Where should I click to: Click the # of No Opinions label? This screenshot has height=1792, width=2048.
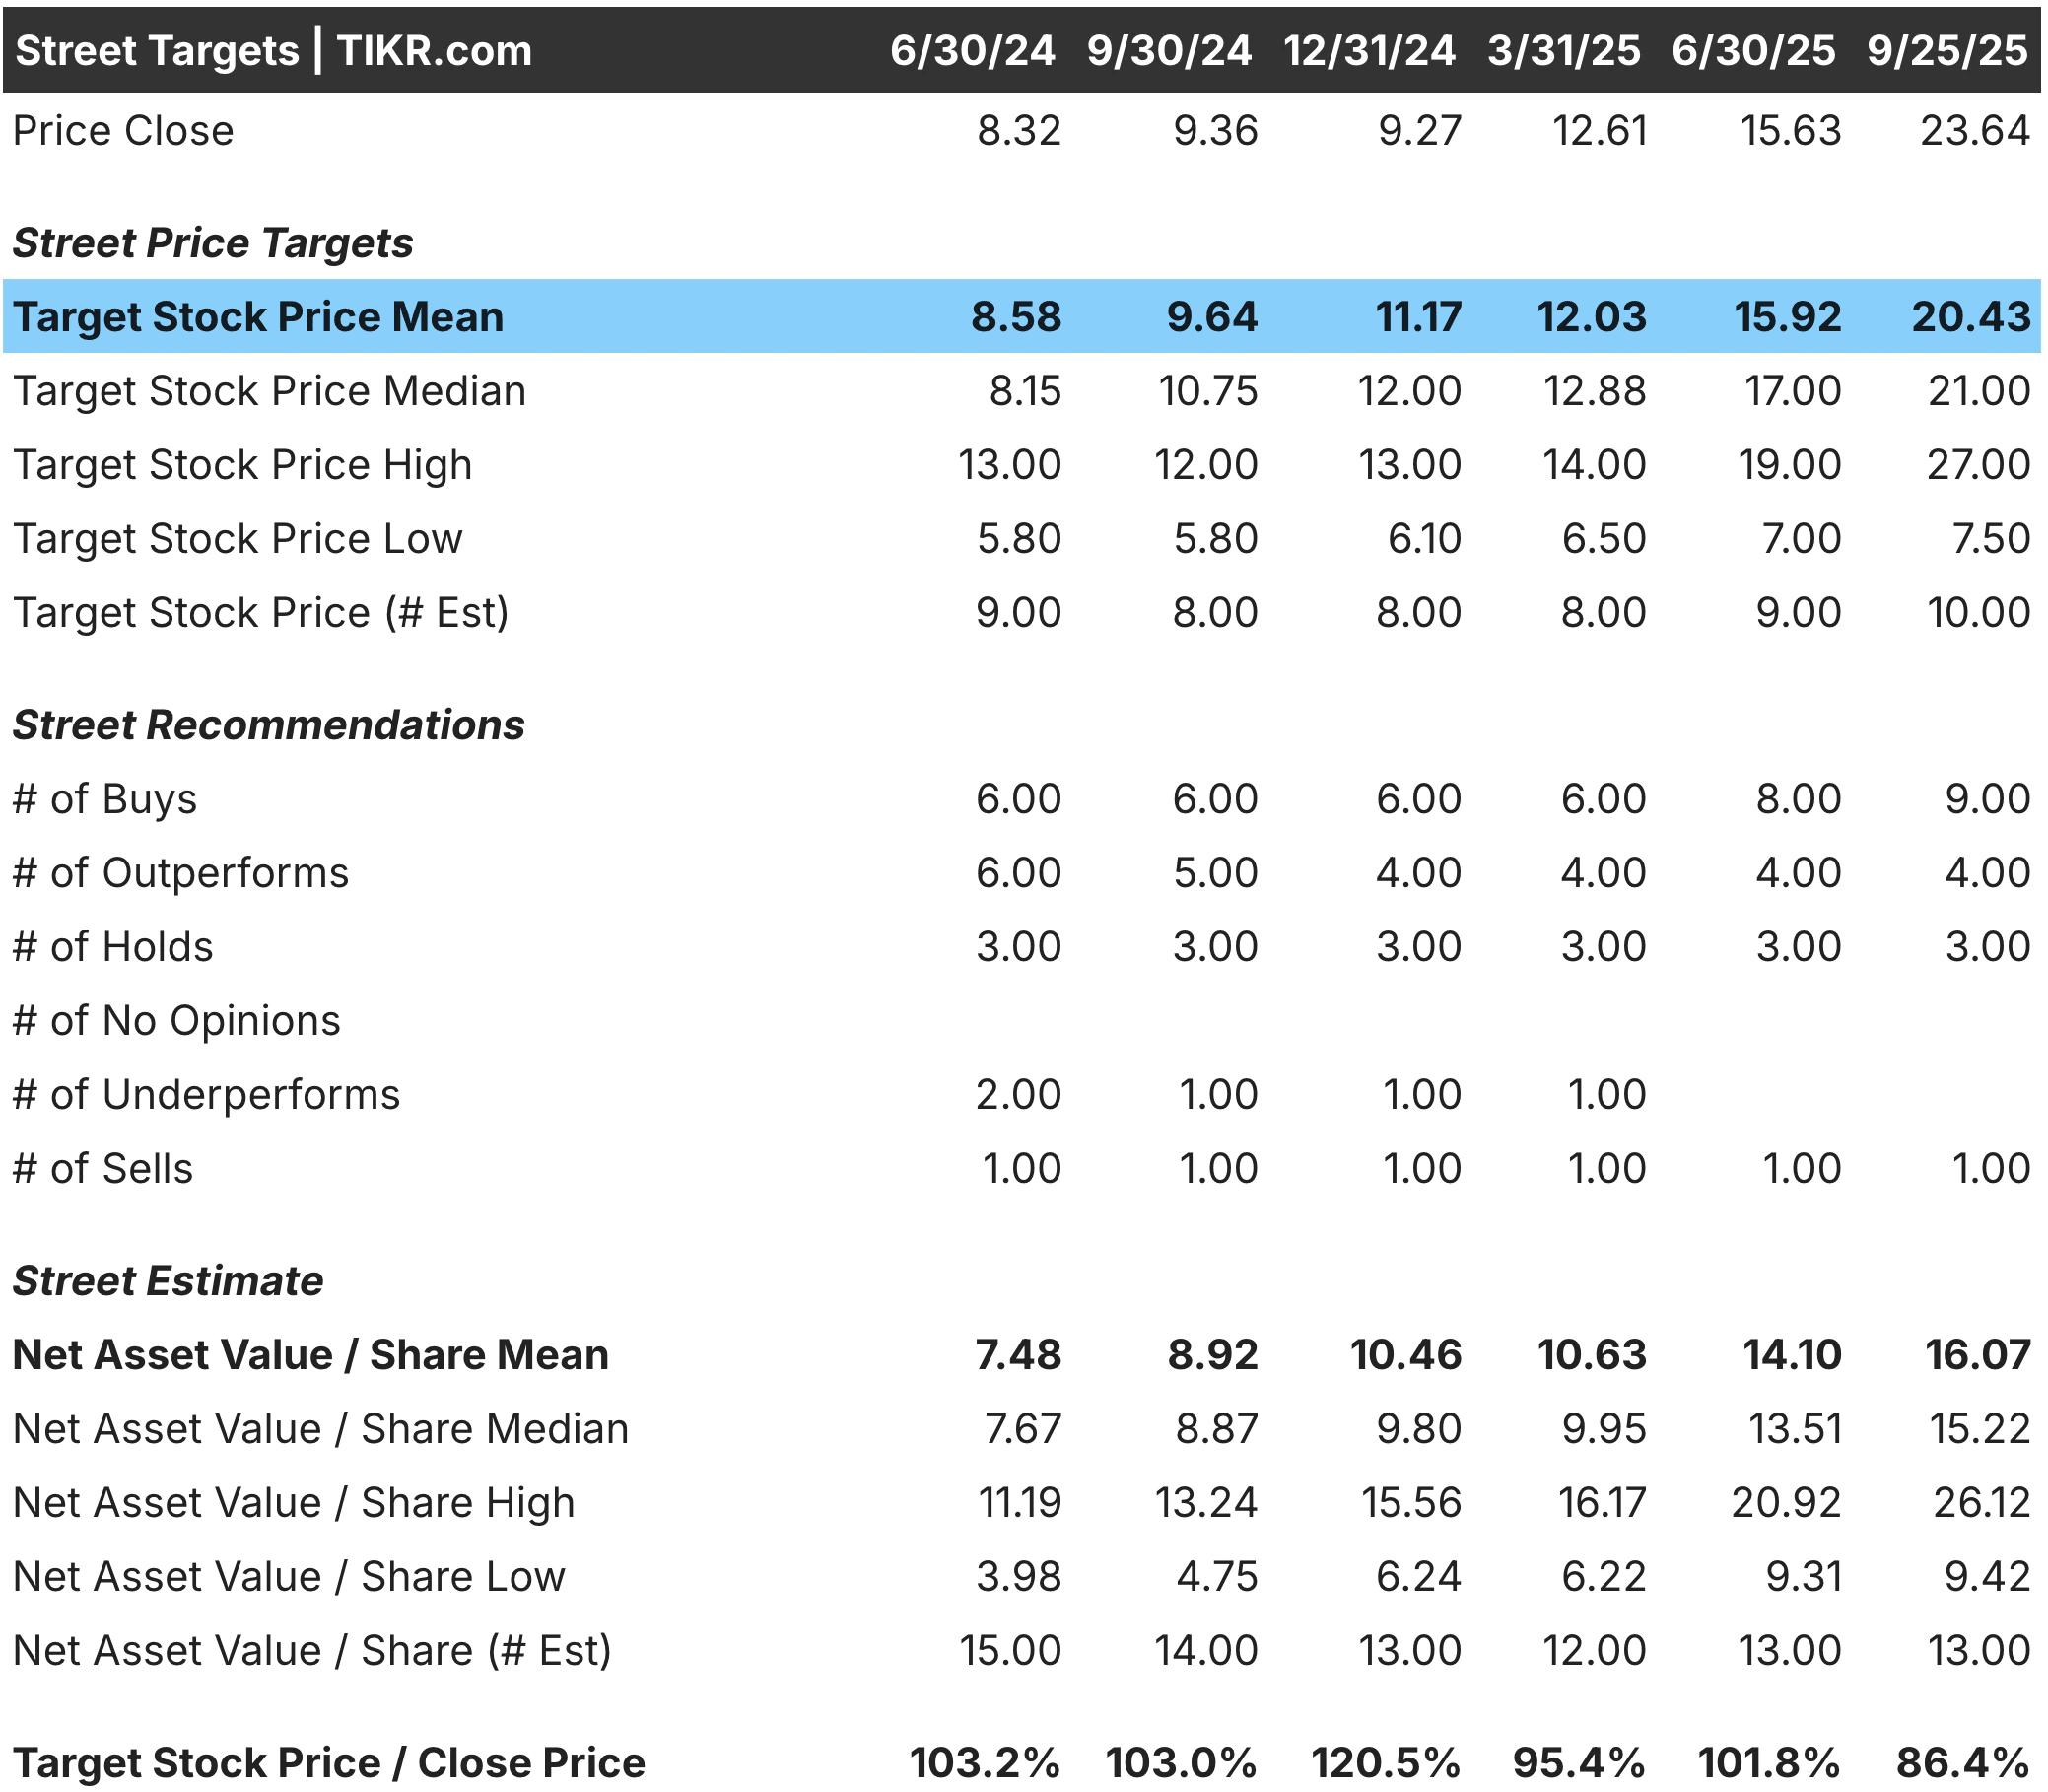[176, 1021]
